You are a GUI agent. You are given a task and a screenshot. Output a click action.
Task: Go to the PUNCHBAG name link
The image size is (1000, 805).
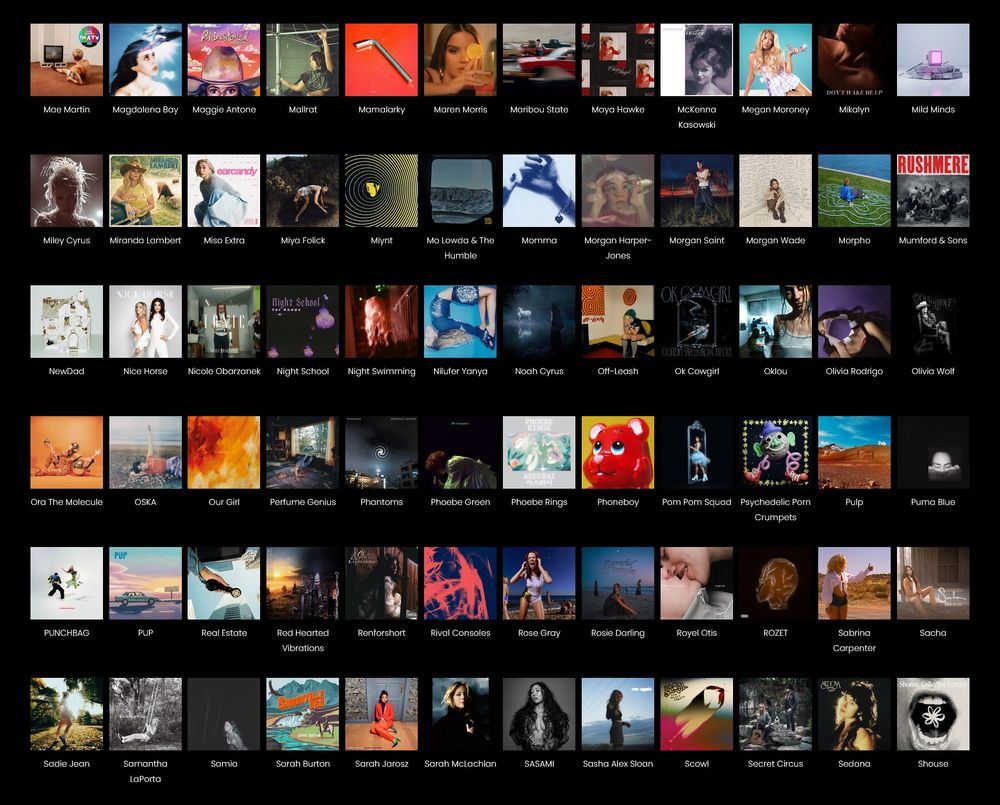click(66, 633)
